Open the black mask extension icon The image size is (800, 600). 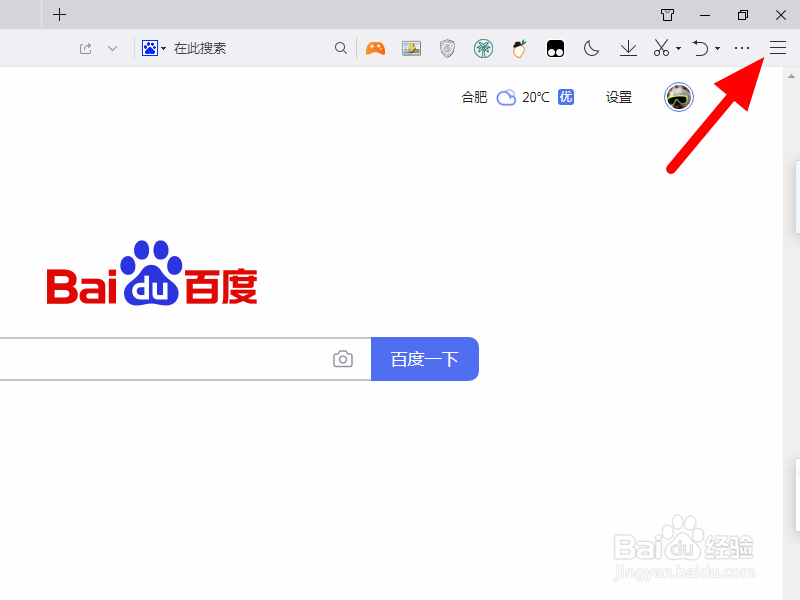click(555, 48)
